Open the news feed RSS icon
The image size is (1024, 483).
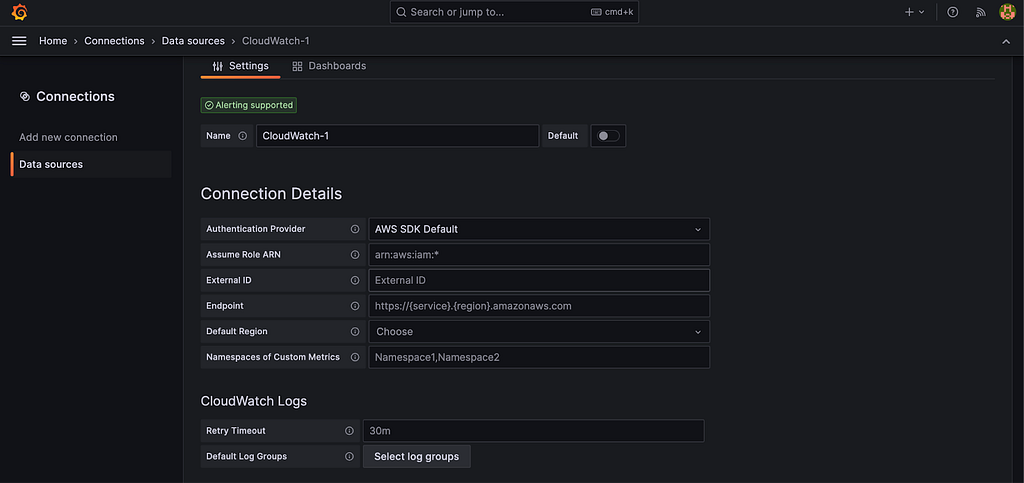click(x=980, y=12)
